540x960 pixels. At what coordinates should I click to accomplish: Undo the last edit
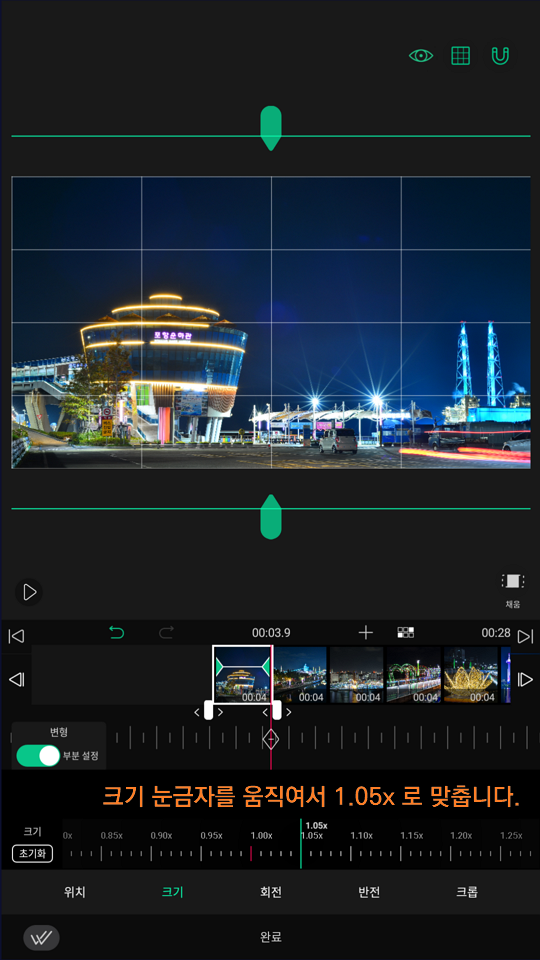coord(116,632)
